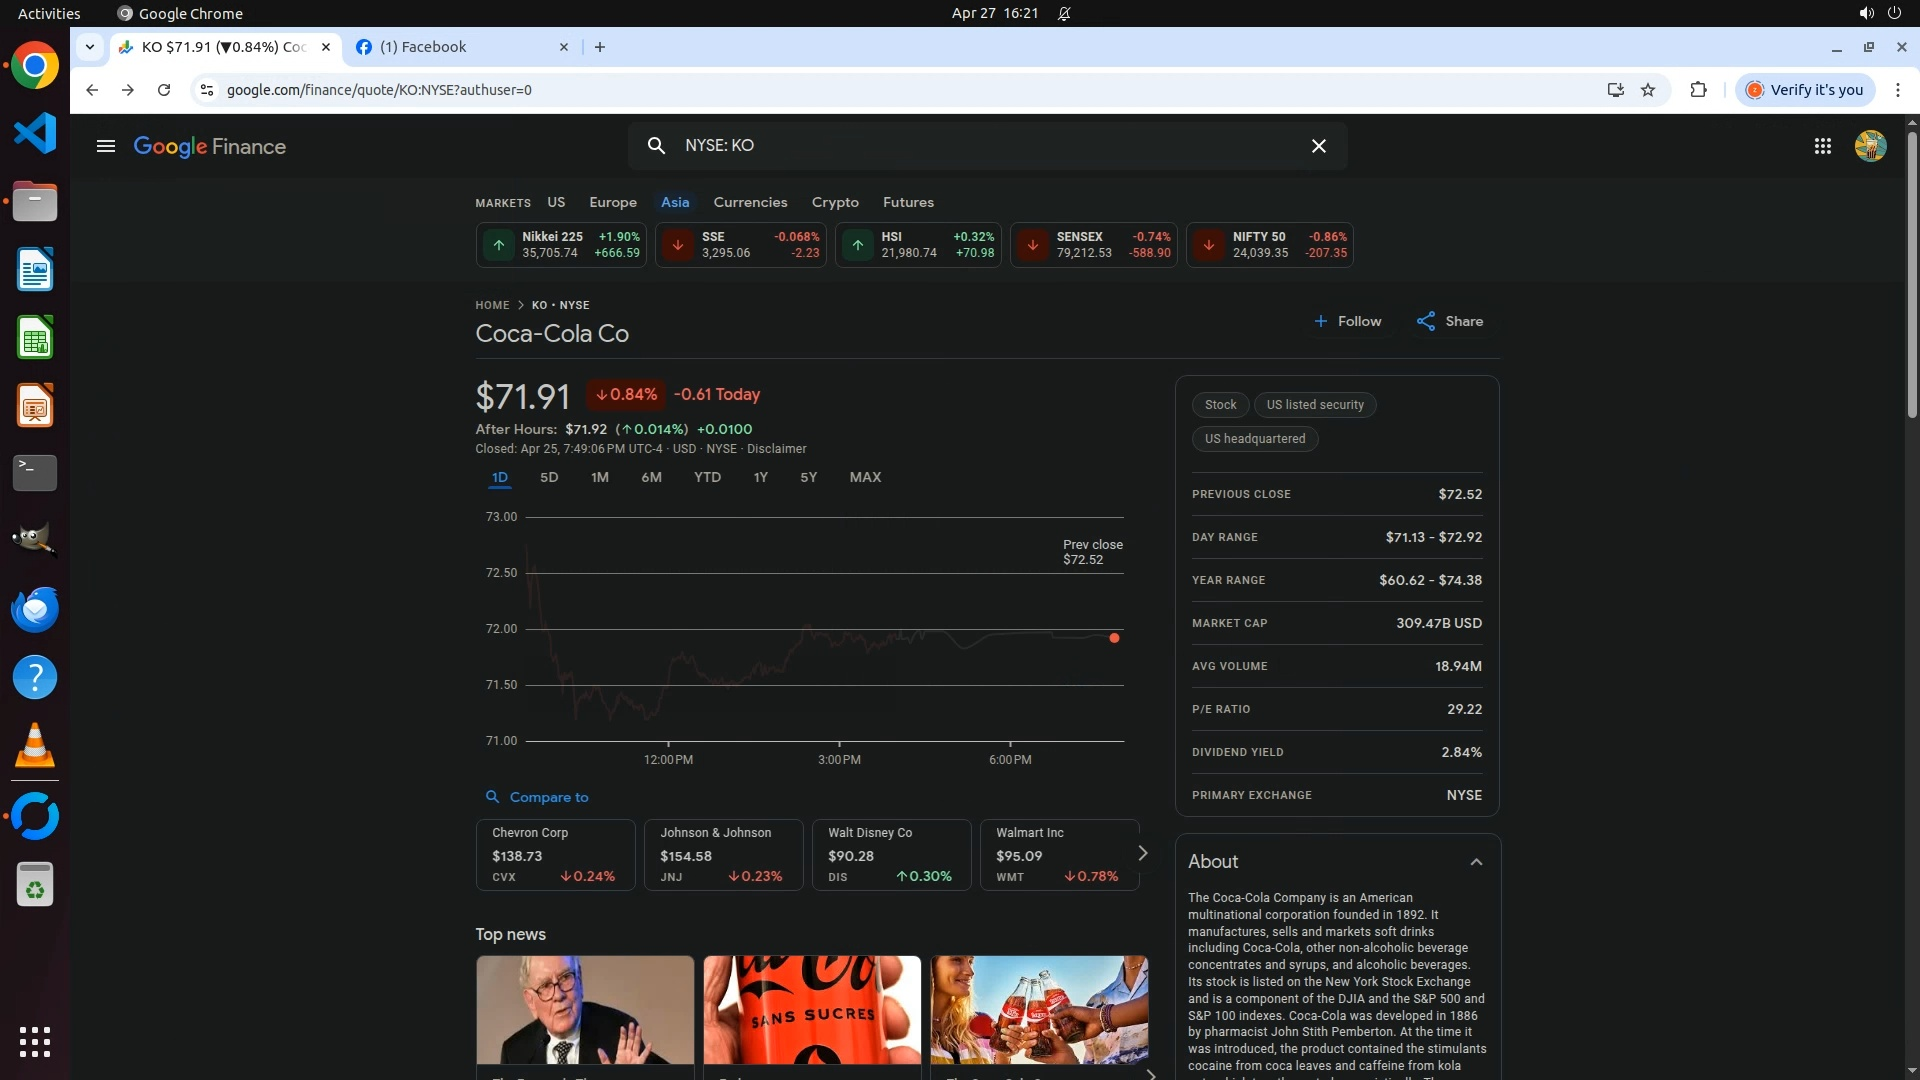Screen dimensions: 1920x1080
Task: Collapse the About section chevron
Action: (x=1476, y=862)
